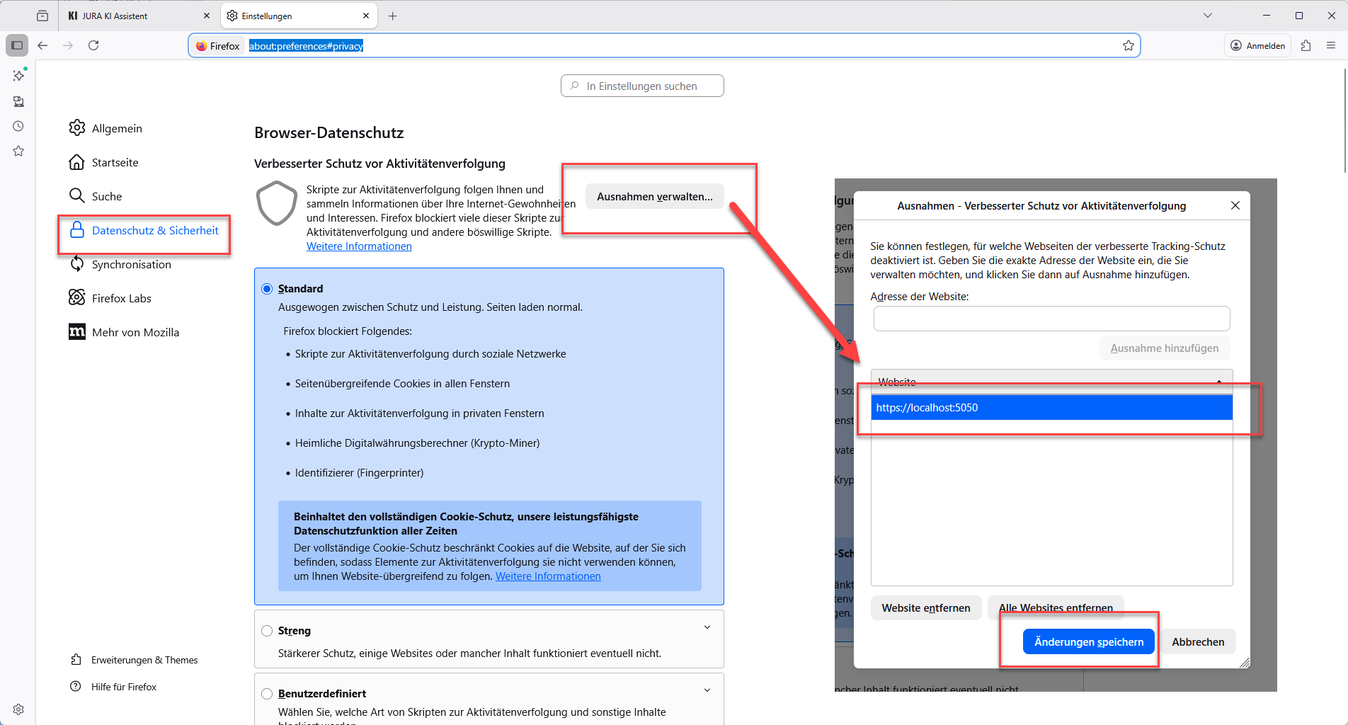Open bookmarks star in sidebar
Screen dimensions: 1348x725
pyautogui.click(x=18, y=151)
